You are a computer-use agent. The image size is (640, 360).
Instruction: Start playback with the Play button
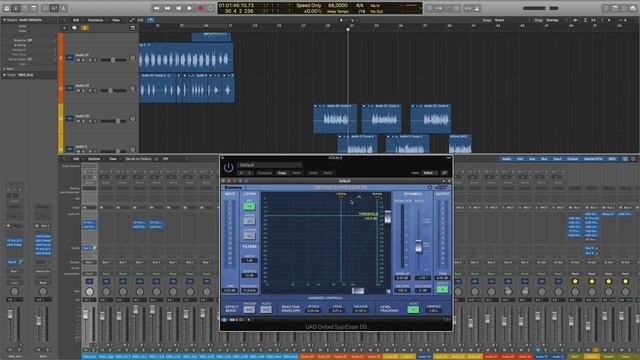click(189, 8)
